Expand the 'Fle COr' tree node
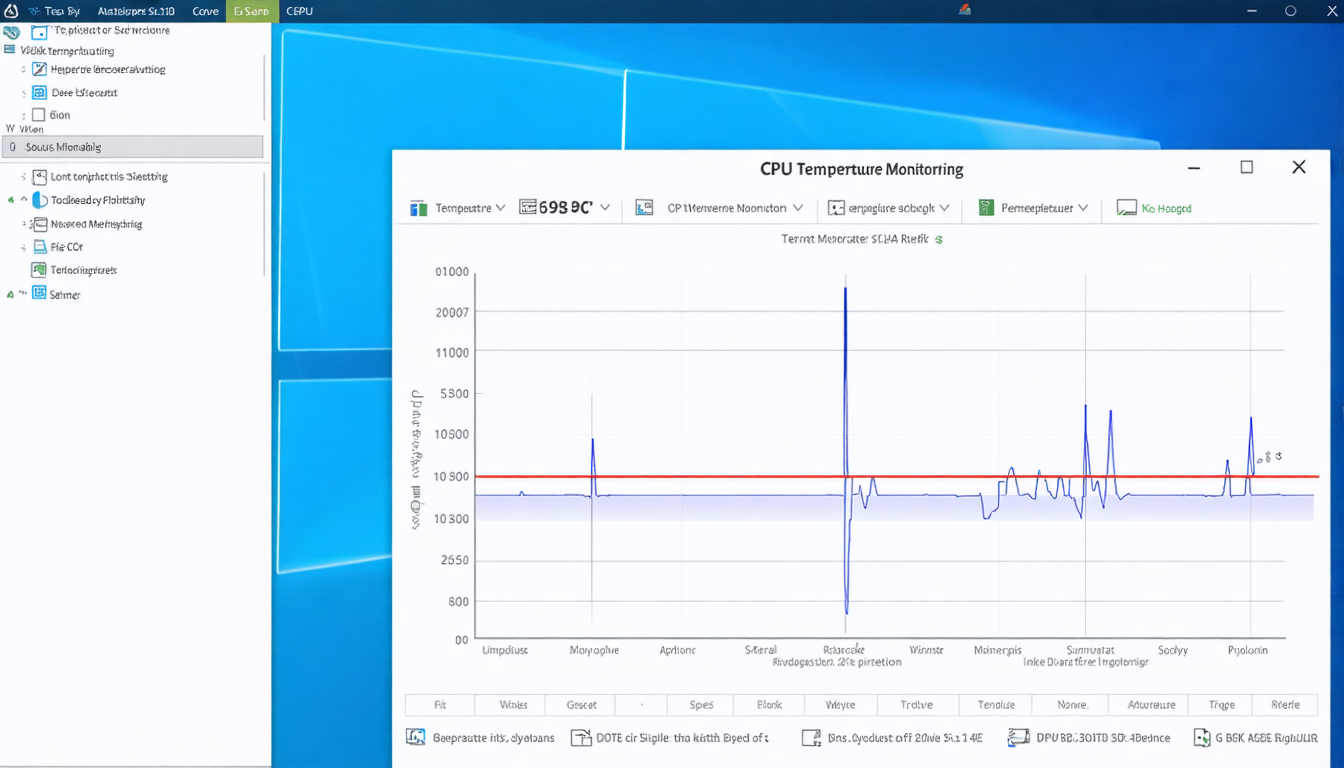The image size is (1344, 768). [24, 246]
